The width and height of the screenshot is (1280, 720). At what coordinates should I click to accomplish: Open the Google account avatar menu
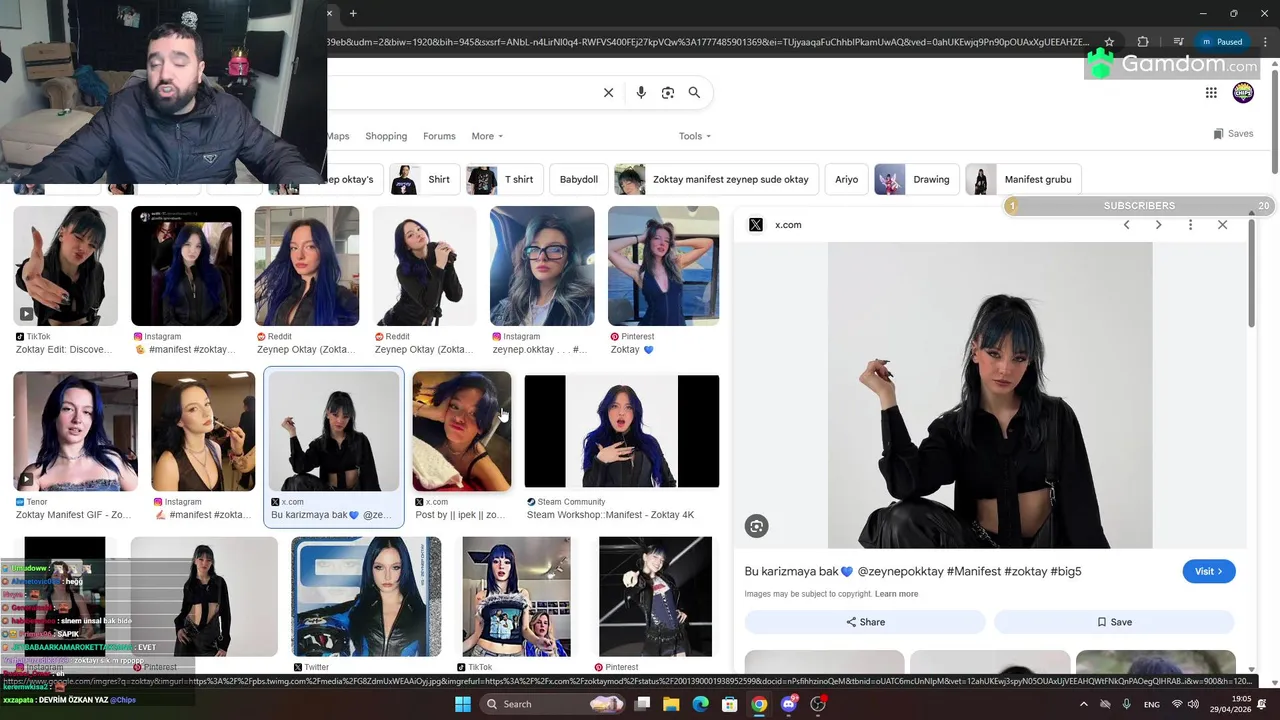click(x=1243, y=92)
